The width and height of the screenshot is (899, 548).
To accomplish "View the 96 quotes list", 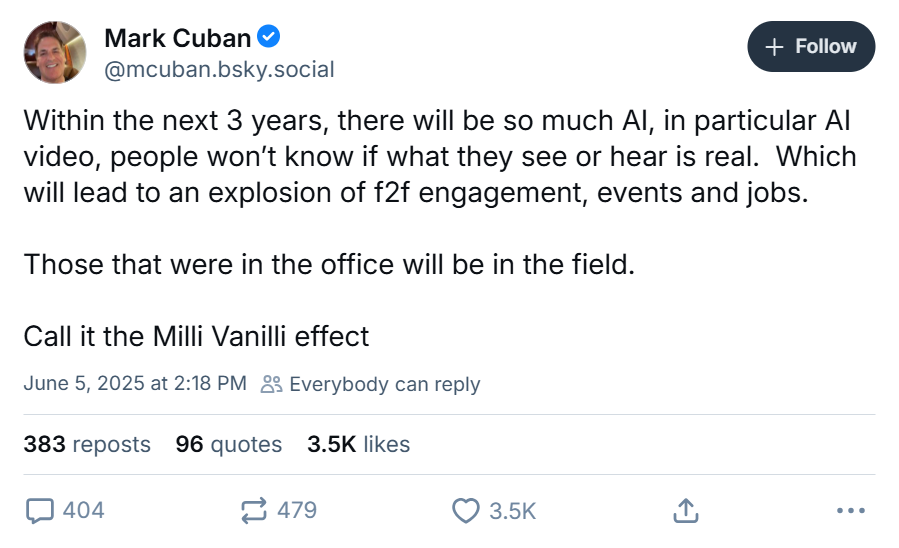I will pyautogui.click(x=228, y=444).
